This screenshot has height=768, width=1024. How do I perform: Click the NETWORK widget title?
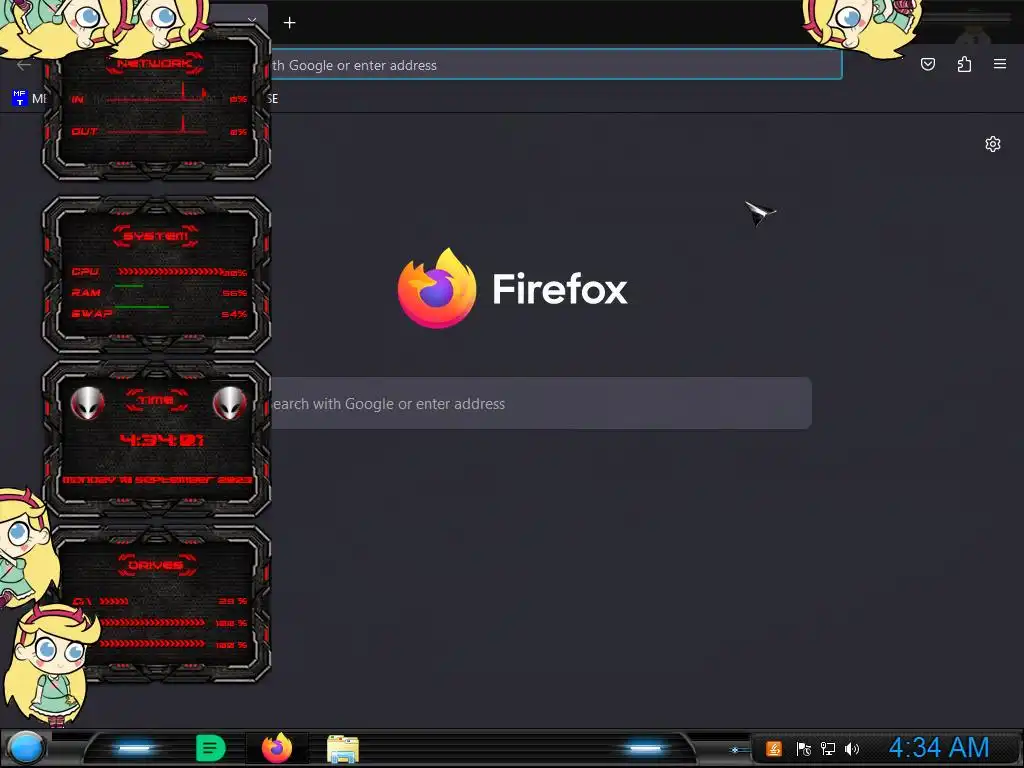(x=155, y=63)
